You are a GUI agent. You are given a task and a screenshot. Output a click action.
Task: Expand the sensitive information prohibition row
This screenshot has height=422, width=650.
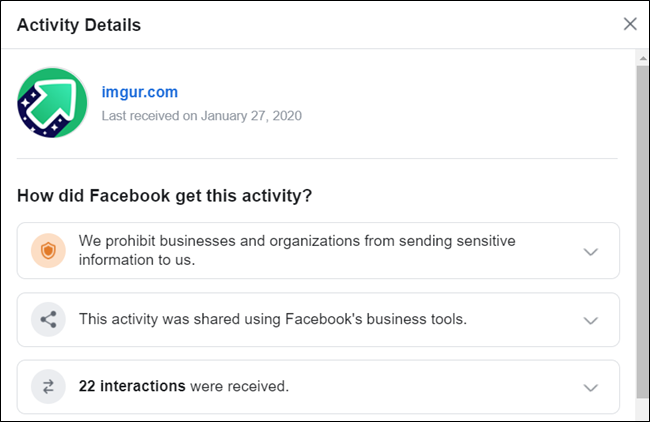point(590,251)
